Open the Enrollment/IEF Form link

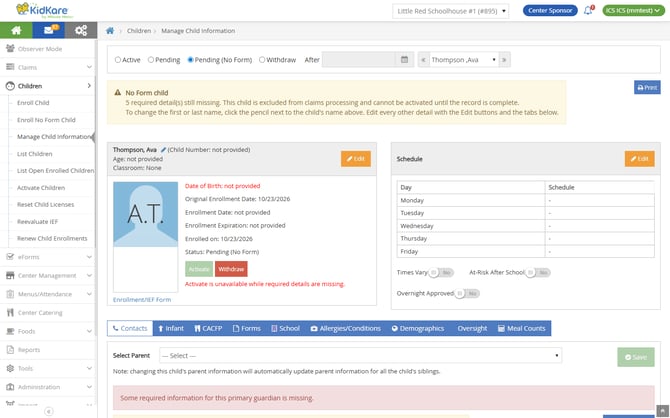coord(142,300)
